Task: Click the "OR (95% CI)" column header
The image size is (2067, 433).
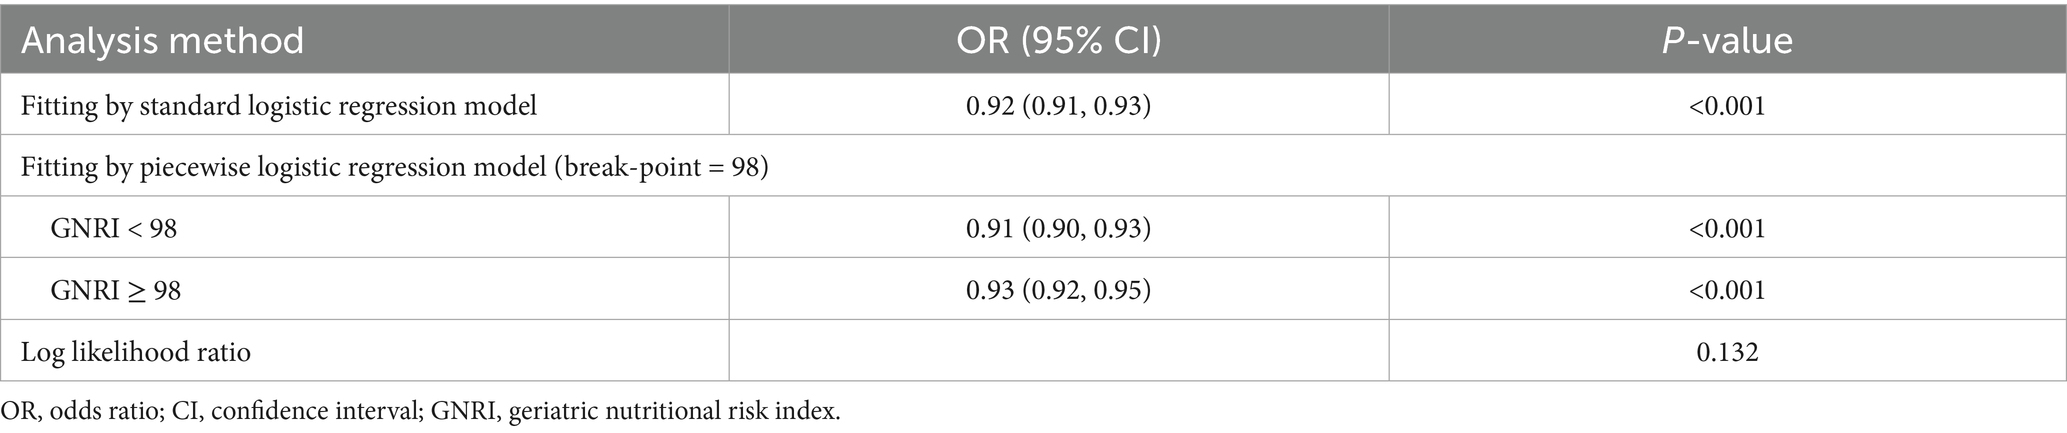Action: coord(1058,41)
